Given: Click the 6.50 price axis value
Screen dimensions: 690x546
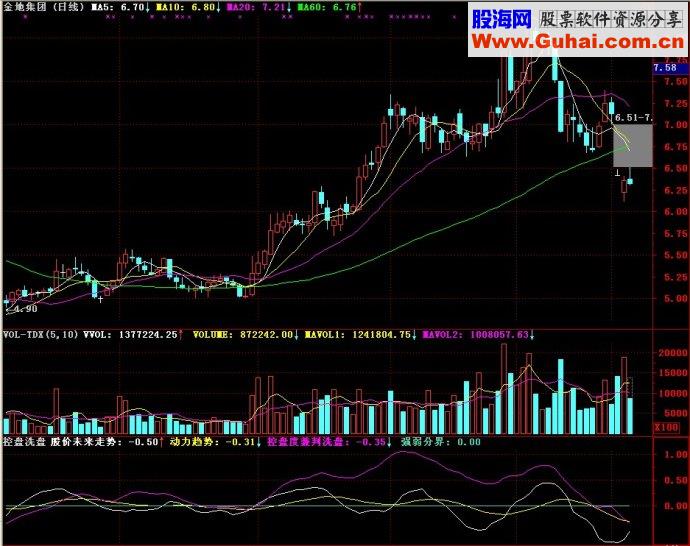Looking at the screenshot, I should (675, 169).
